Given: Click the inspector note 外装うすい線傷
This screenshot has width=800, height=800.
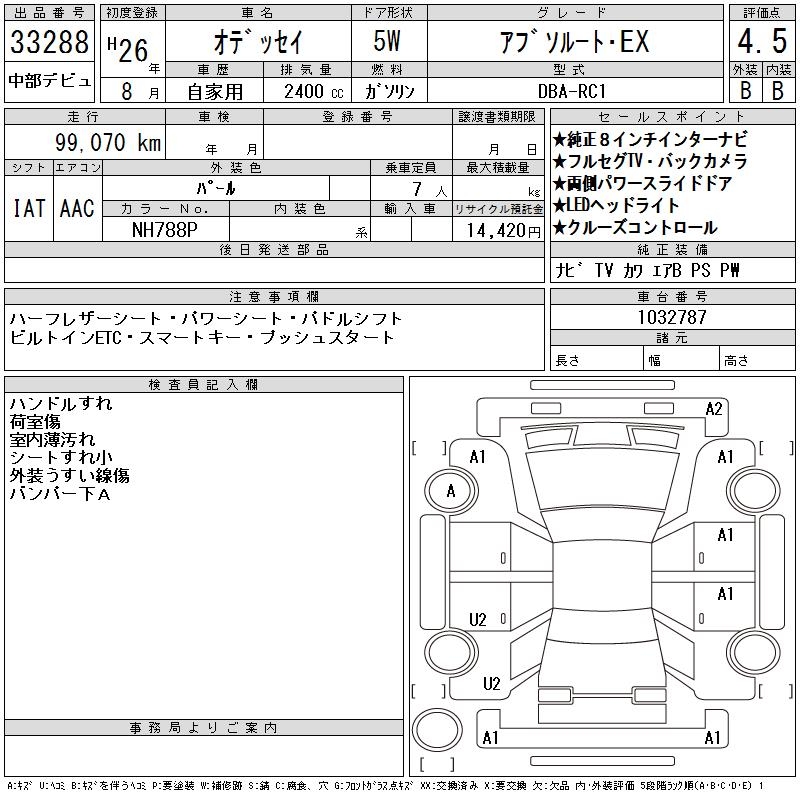Looking at the screenshot, I should 69,476.
